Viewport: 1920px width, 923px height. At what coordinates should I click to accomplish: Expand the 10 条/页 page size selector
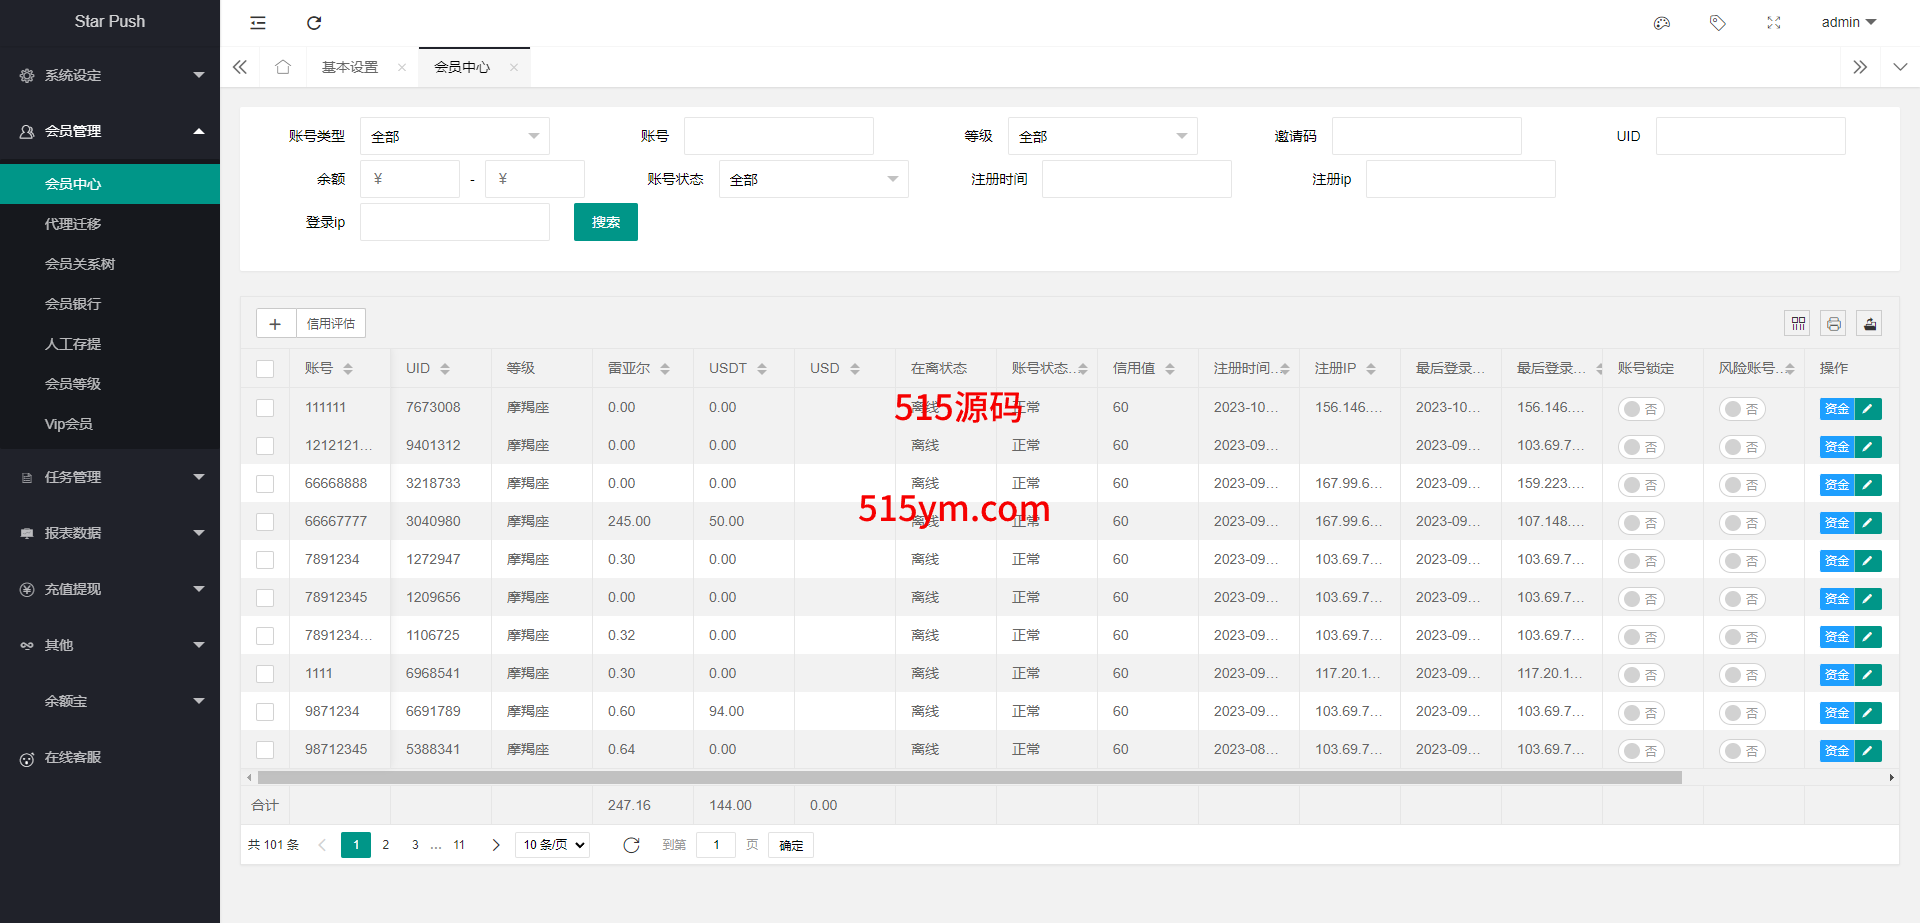pyautogui.click(x=552, y=845)
